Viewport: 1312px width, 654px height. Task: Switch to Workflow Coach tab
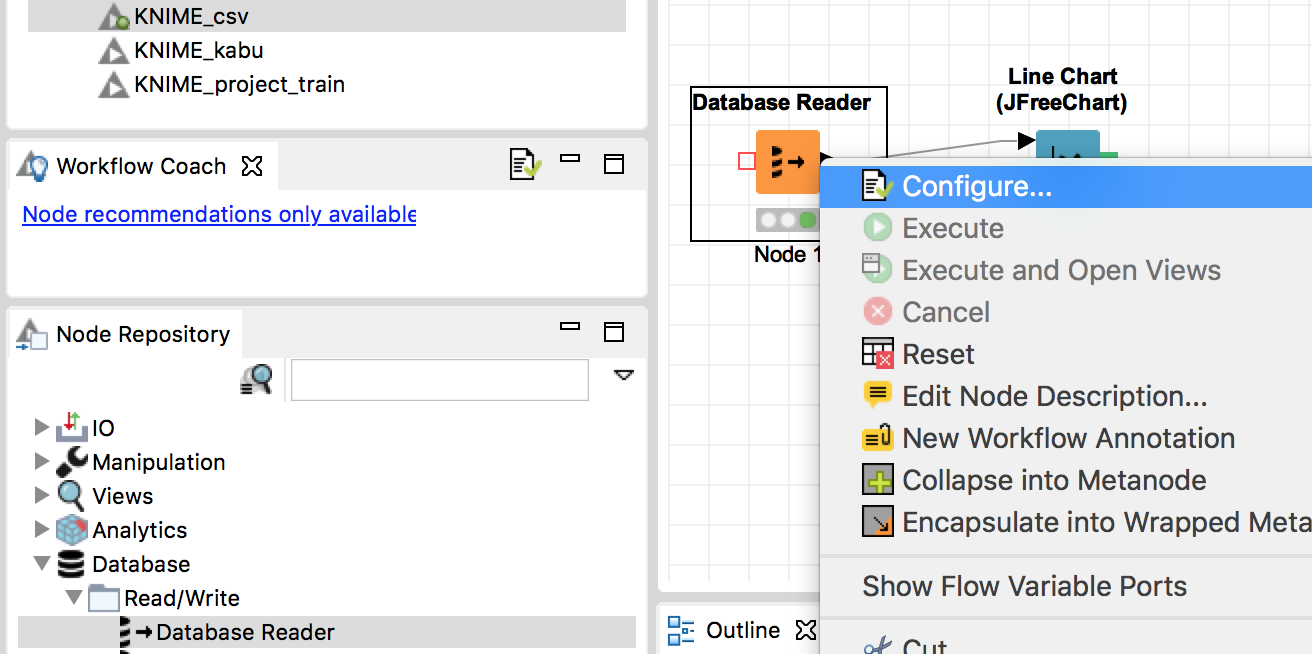141,166
